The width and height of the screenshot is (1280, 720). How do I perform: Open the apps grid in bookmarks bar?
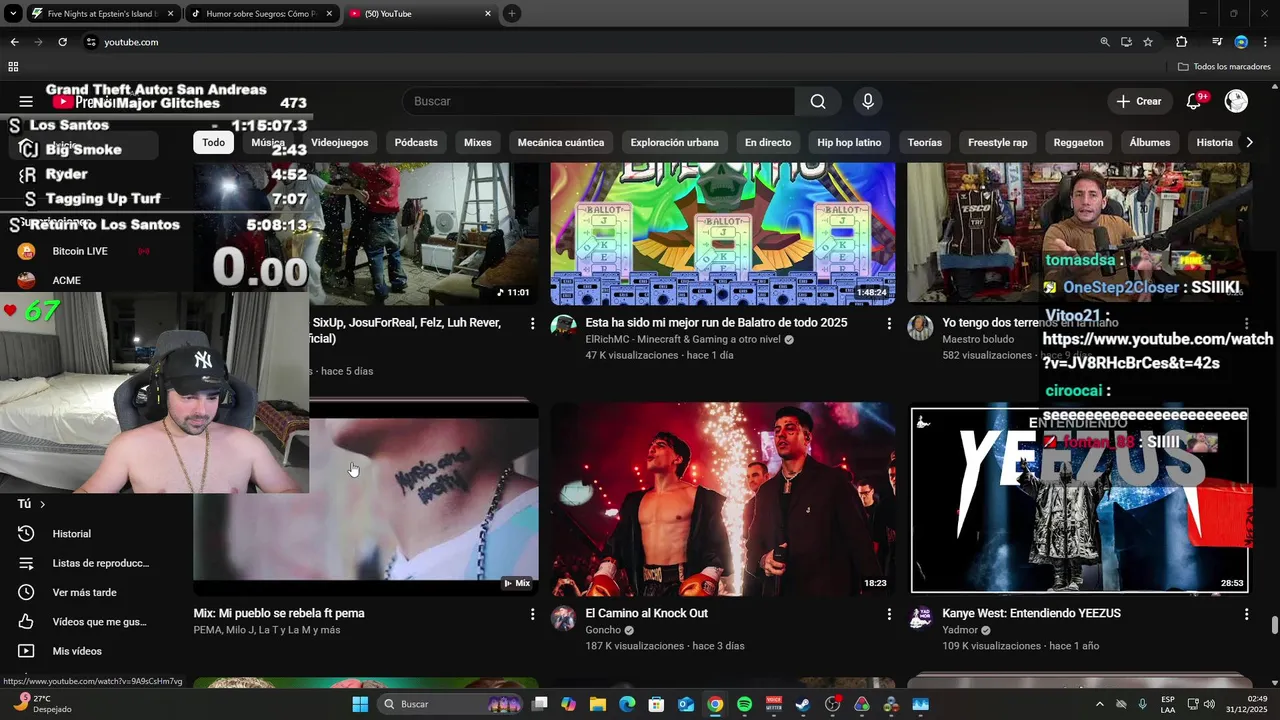[x=13, y=67]
